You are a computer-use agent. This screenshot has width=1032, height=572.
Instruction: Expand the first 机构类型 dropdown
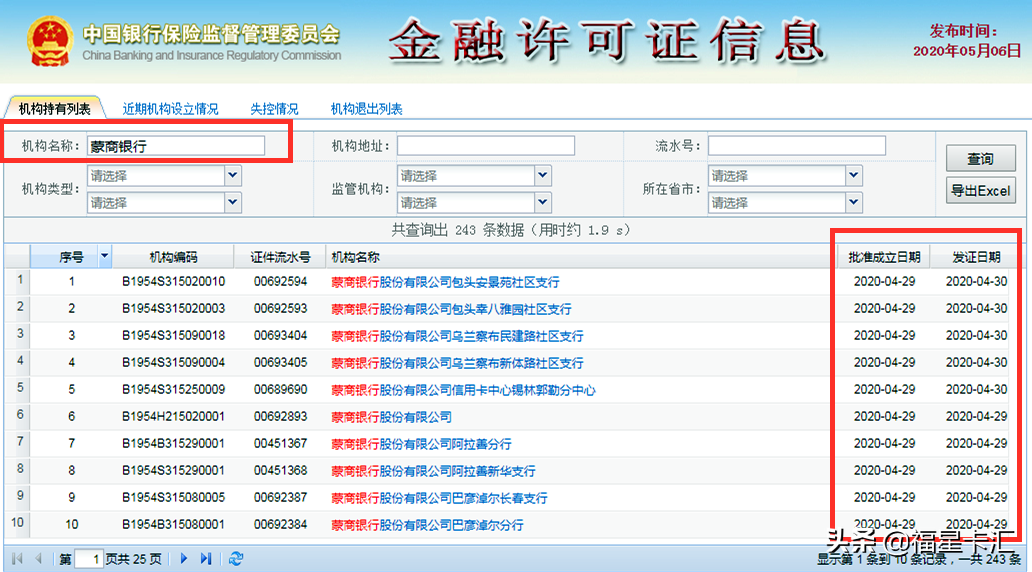tap(233, 176)
